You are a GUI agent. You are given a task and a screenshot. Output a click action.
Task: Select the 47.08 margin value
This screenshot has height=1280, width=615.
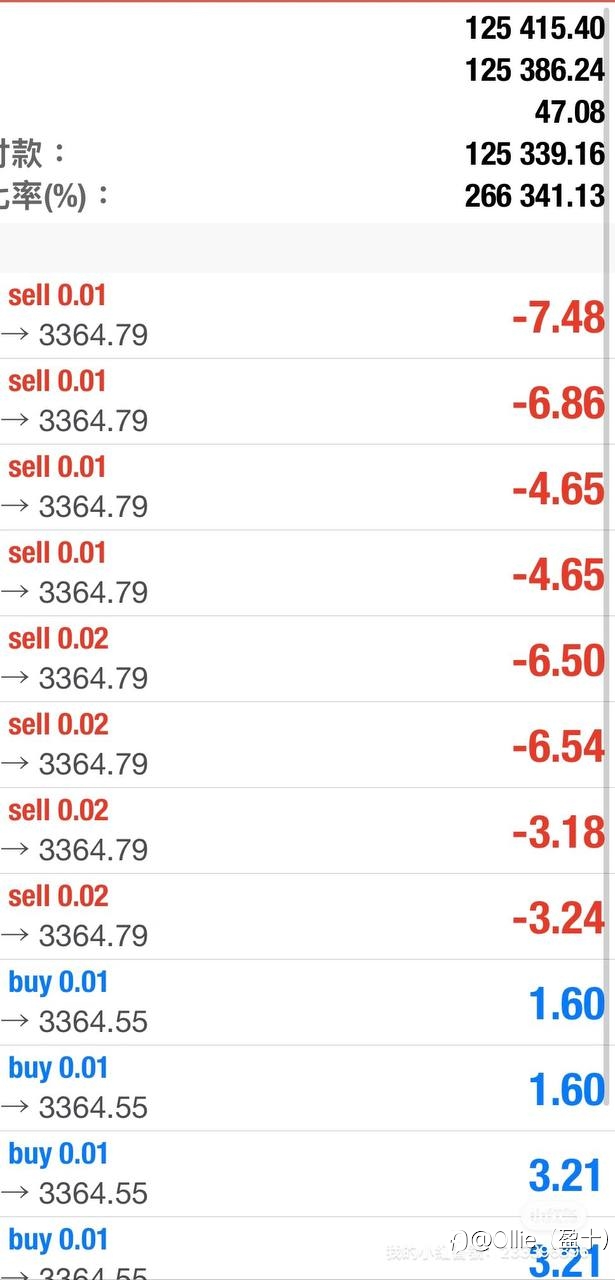(x=570, y=112)
